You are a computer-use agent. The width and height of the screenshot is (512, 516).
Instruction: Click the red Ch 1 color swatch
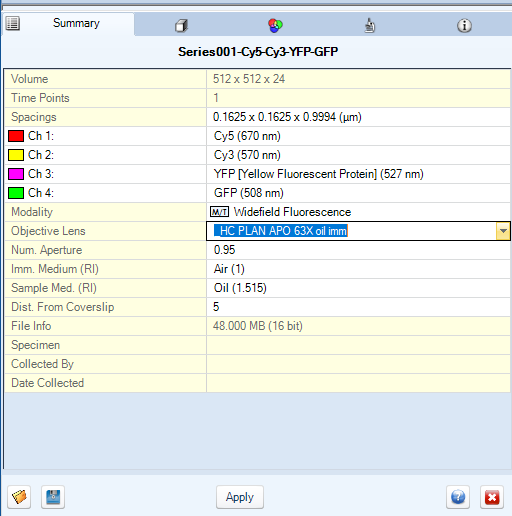[16, 136]
